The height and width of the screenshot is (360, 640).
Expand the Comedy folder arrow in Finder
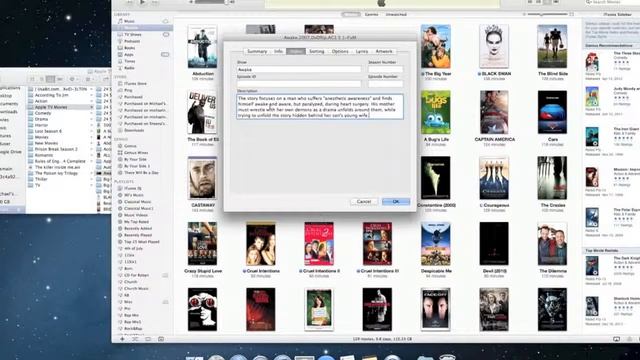pyautogui.click(x=91, y=113)
